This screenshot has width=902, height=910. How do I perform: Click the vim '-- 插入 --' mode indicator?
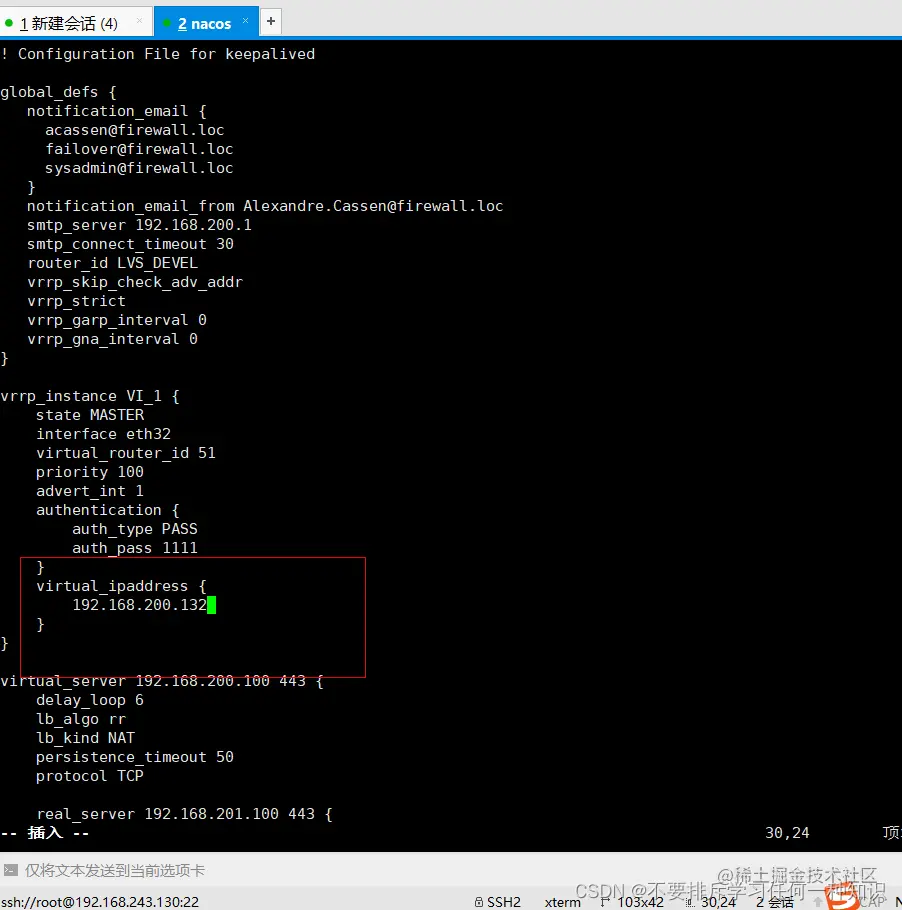click(x=45, y=833)
